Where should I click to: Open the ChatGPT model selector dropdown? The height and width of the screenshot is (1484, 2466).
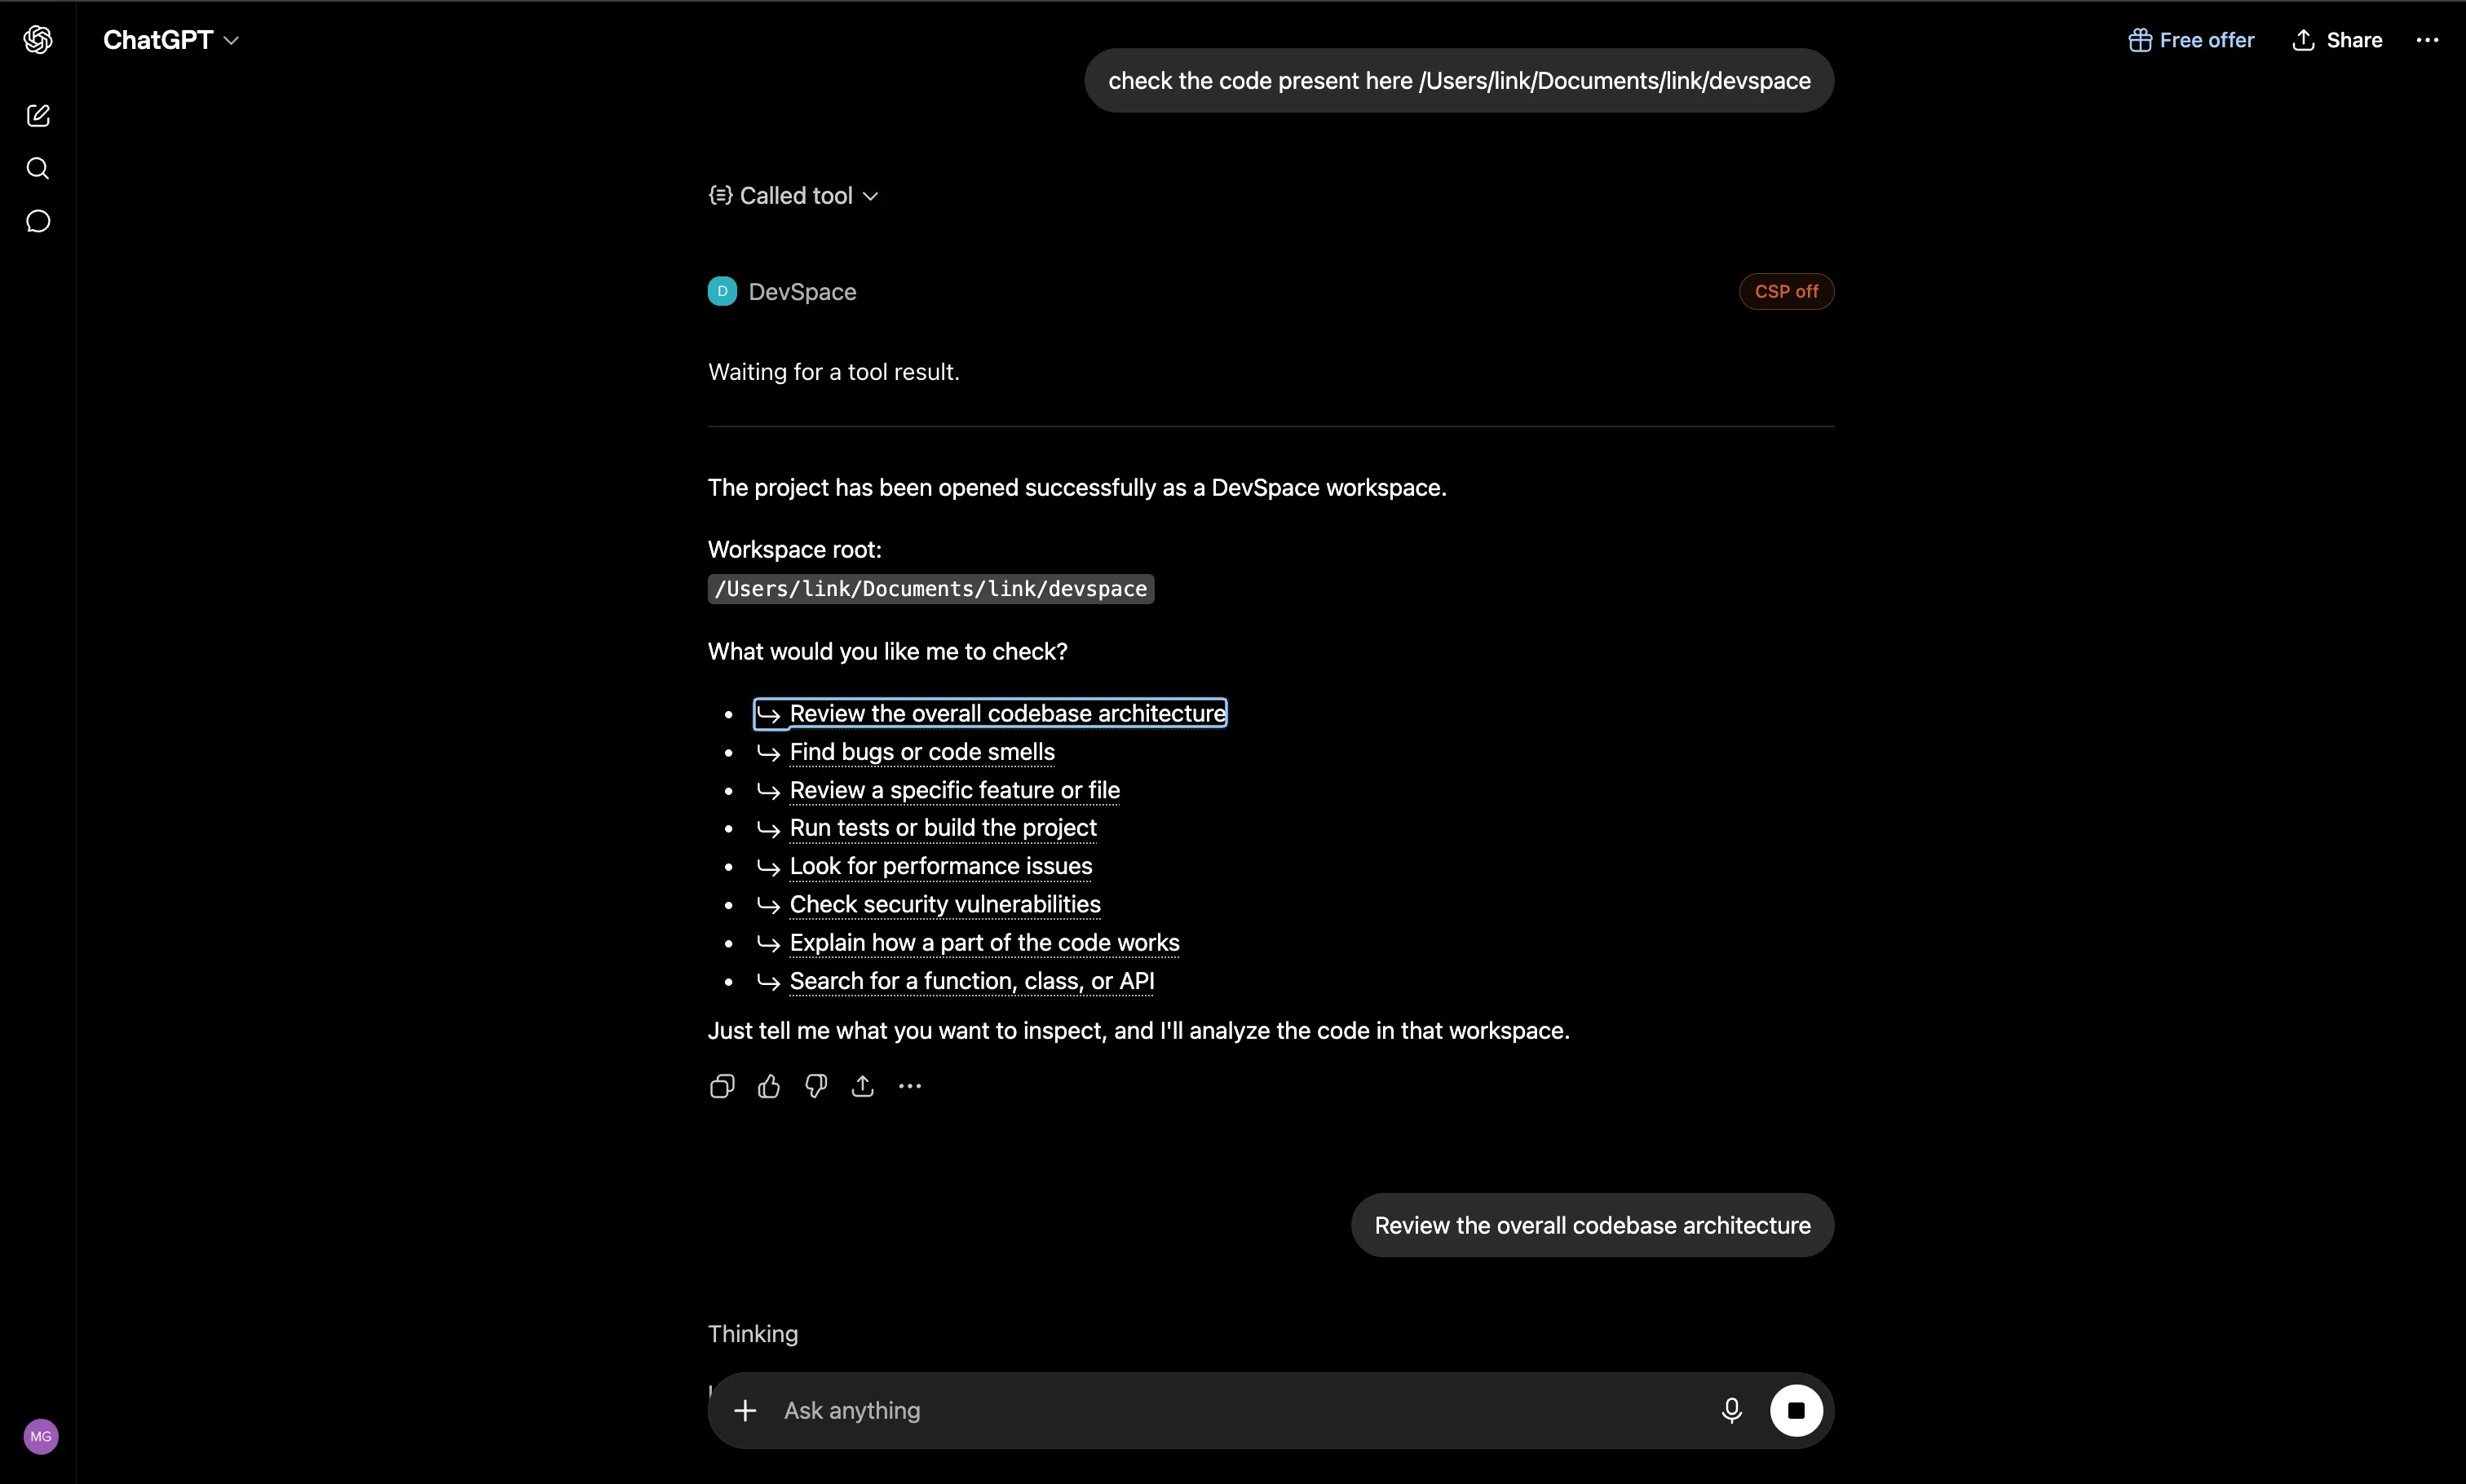click(x=171, y=40)
